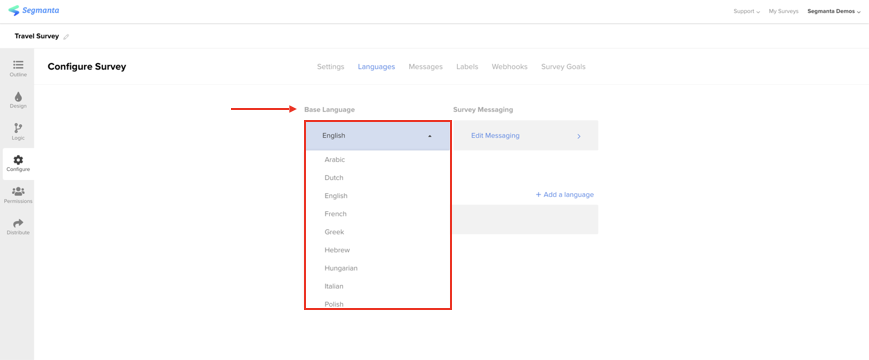Screen dimensions: 869x360
Task: Edit the Travel Survey title pencil icon
Action: click(x=66, y=37)
